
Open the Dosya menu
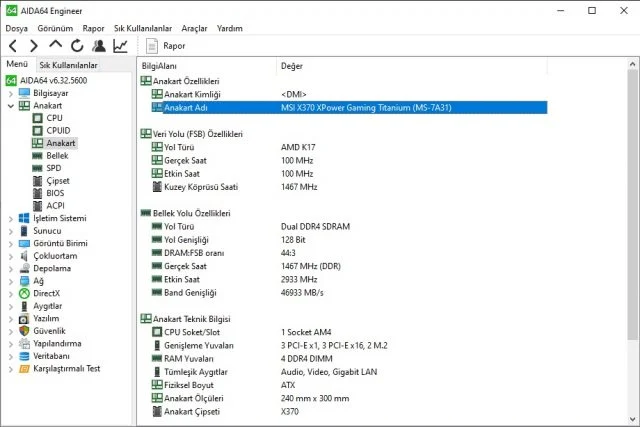[x=16, y=29]
